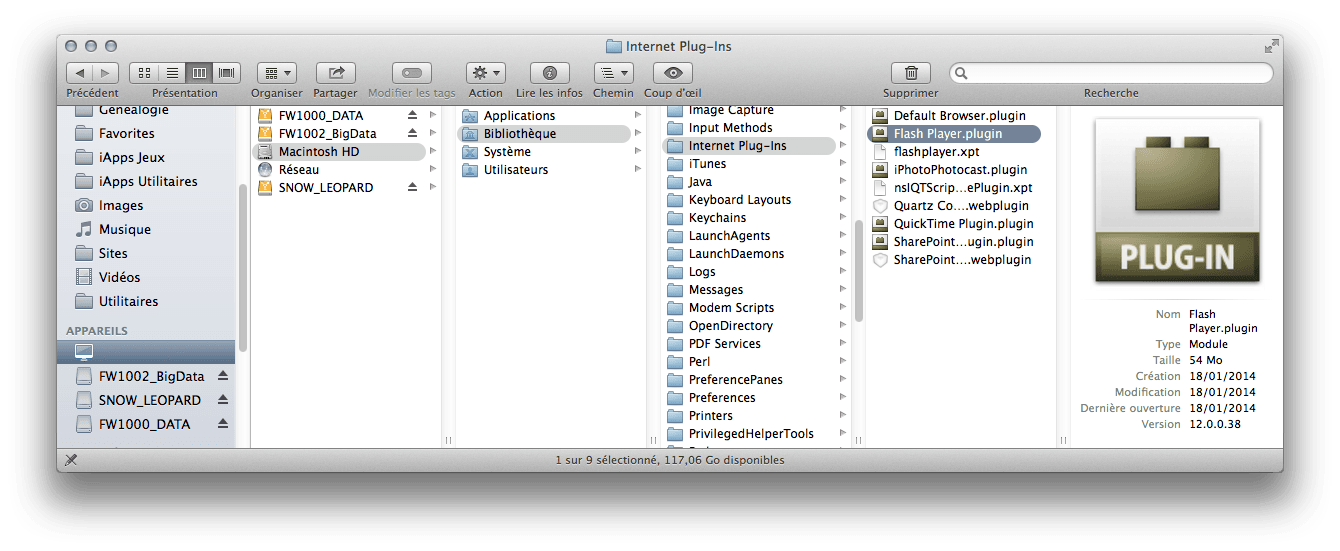Click the customize toolbar icon in status bar

tap(71, 460)
